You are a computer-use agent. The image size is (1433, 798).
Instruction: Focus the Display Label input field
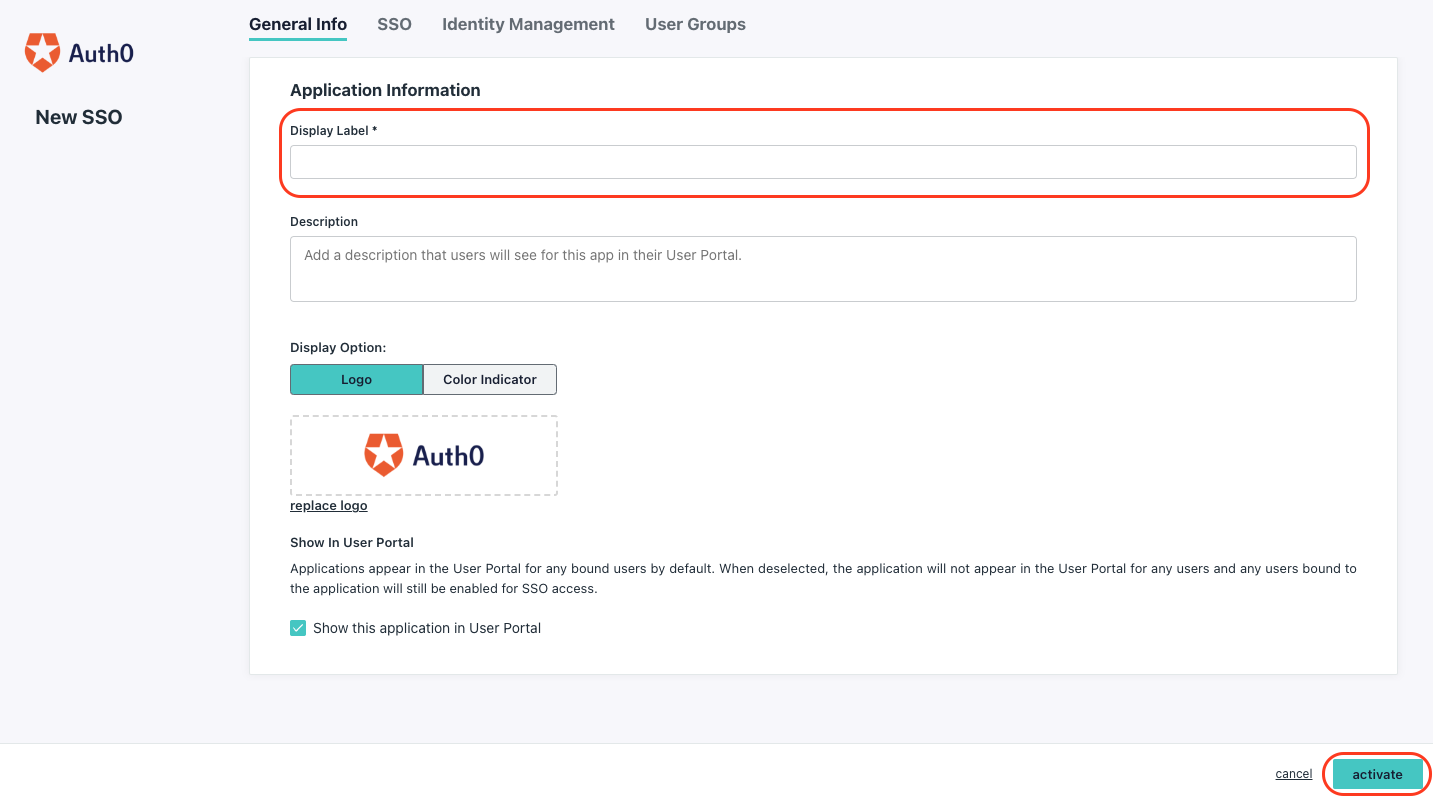point(822,161)
